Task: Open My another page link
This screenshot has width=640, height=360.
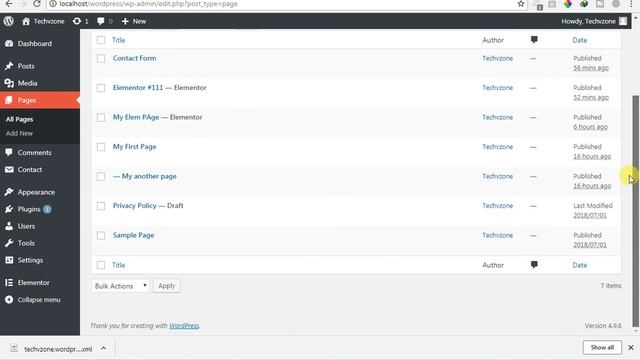Action: point(149,176)
